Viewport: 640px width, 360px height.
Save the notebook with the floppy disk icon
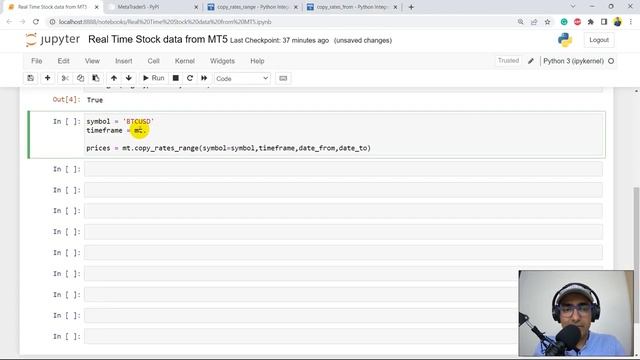[x=31, y=78]
